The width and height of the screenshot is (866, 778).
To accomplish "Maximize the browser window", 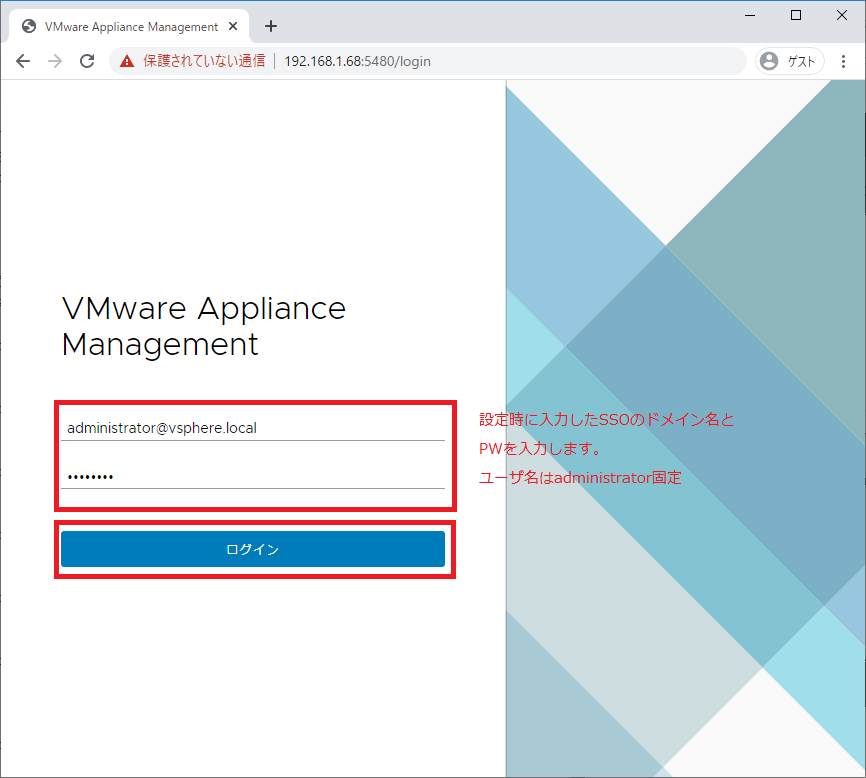I will (x=796, y=15).
